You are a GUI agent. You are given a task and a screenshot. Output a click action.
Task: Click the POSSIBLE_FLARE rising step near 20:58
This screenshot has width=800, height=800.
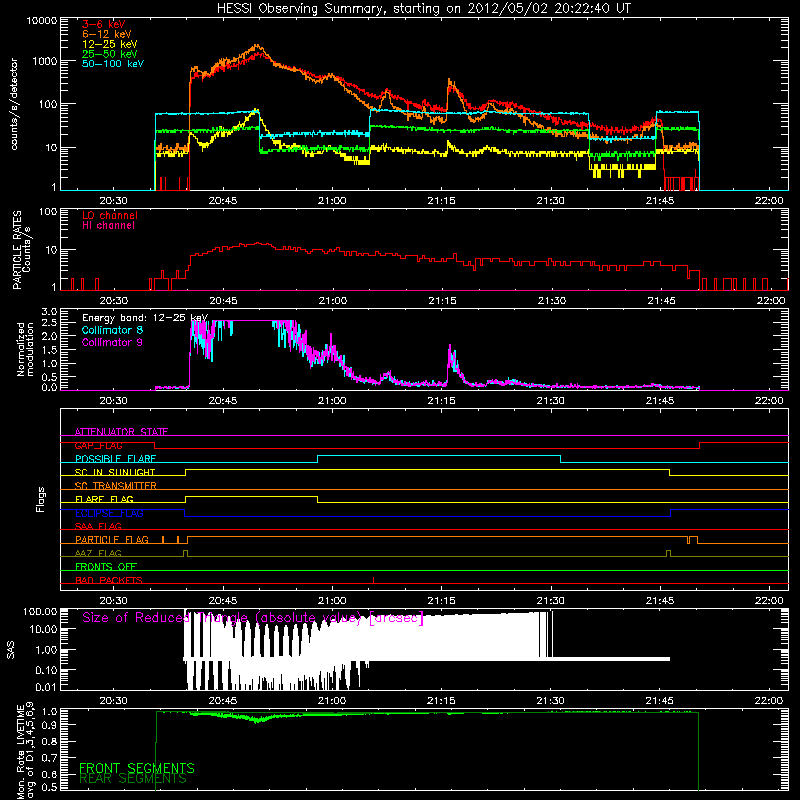[317, 459]
